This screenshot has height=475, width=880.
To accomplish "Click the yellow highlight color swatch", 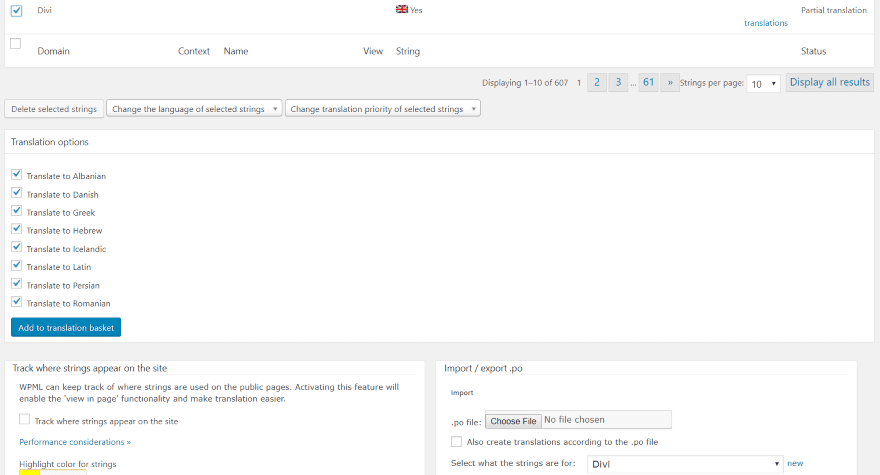I will [x=30, y=472].
